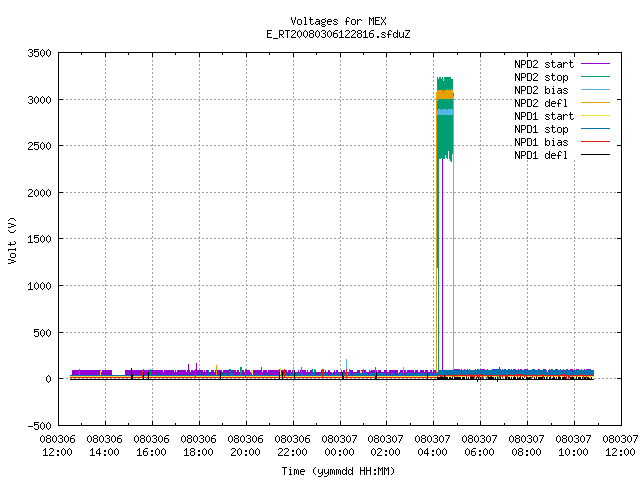The width and height of the screenshot is (640, 480).
Task: Click the 'NPD1 bias' legend label
Action: coord(541,142)
